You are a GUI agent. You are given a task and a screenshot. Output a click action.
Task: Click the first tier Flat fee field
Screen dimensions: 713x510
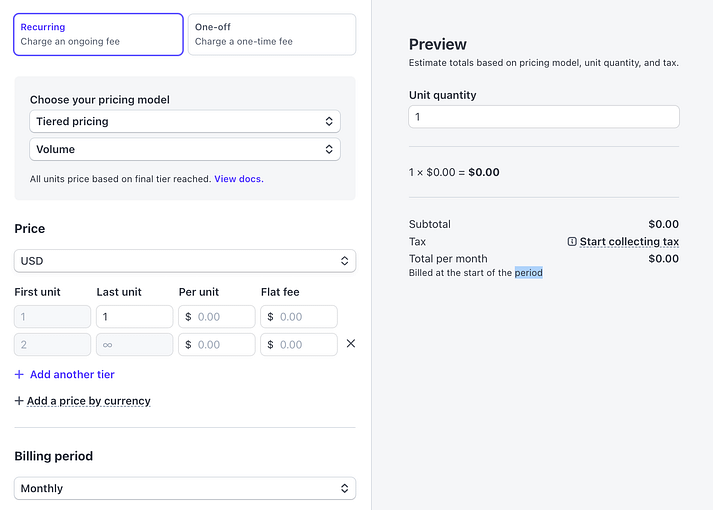(304, 317)
